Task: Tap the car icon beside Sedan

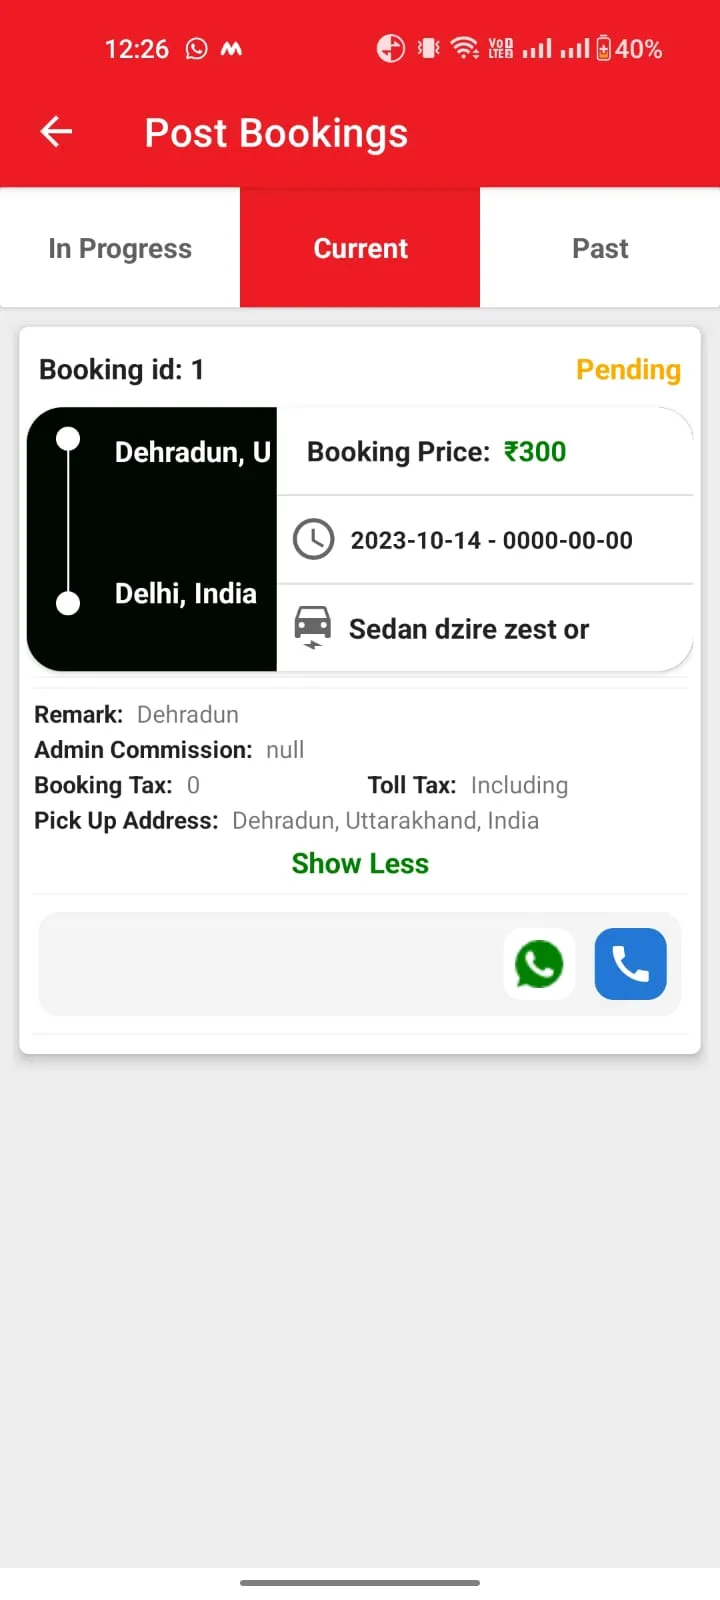Action: (313, 628)
